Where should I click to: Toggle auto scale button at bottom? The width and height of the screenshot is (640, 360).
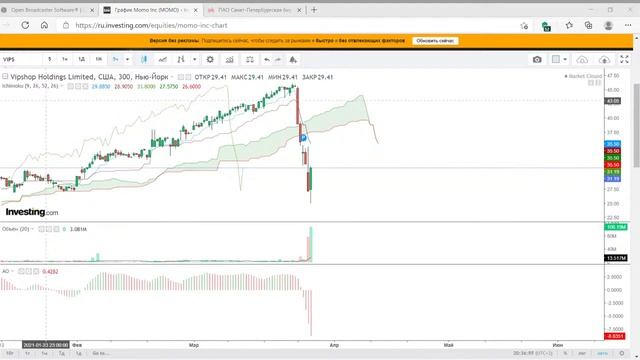tap(602, 353)
